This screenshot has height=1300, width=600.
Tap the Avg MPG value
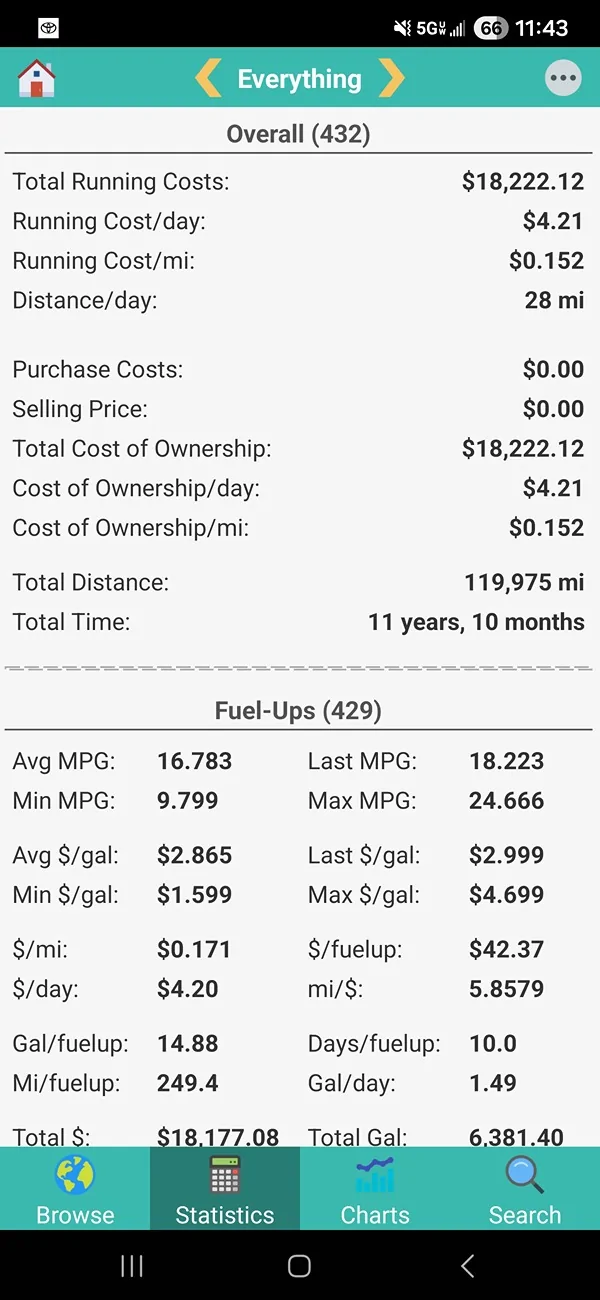[194, 761]
